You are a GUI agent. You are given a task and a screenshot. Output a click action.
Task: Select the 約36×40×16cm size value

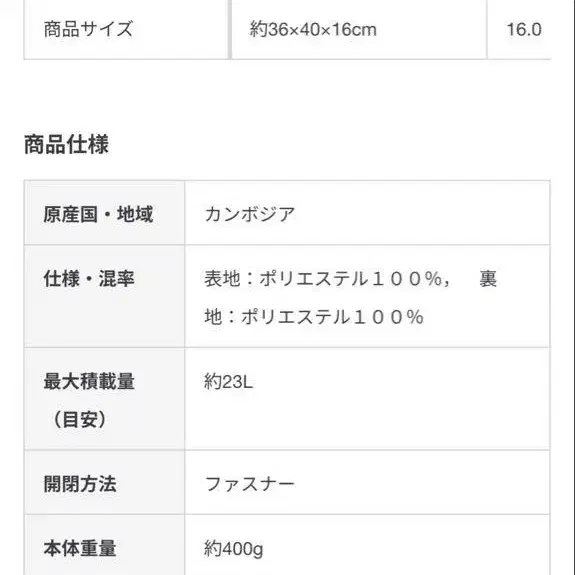pos(313,29)
